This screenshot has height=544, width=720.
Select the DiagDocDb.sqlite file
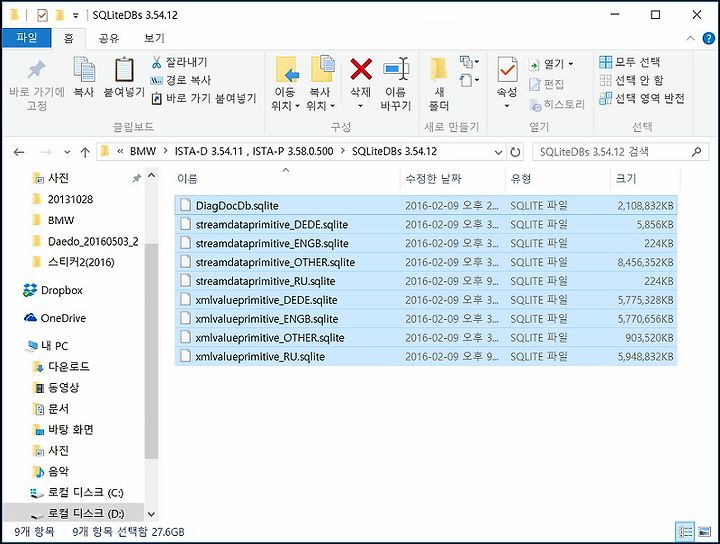[x=426, y=206]
